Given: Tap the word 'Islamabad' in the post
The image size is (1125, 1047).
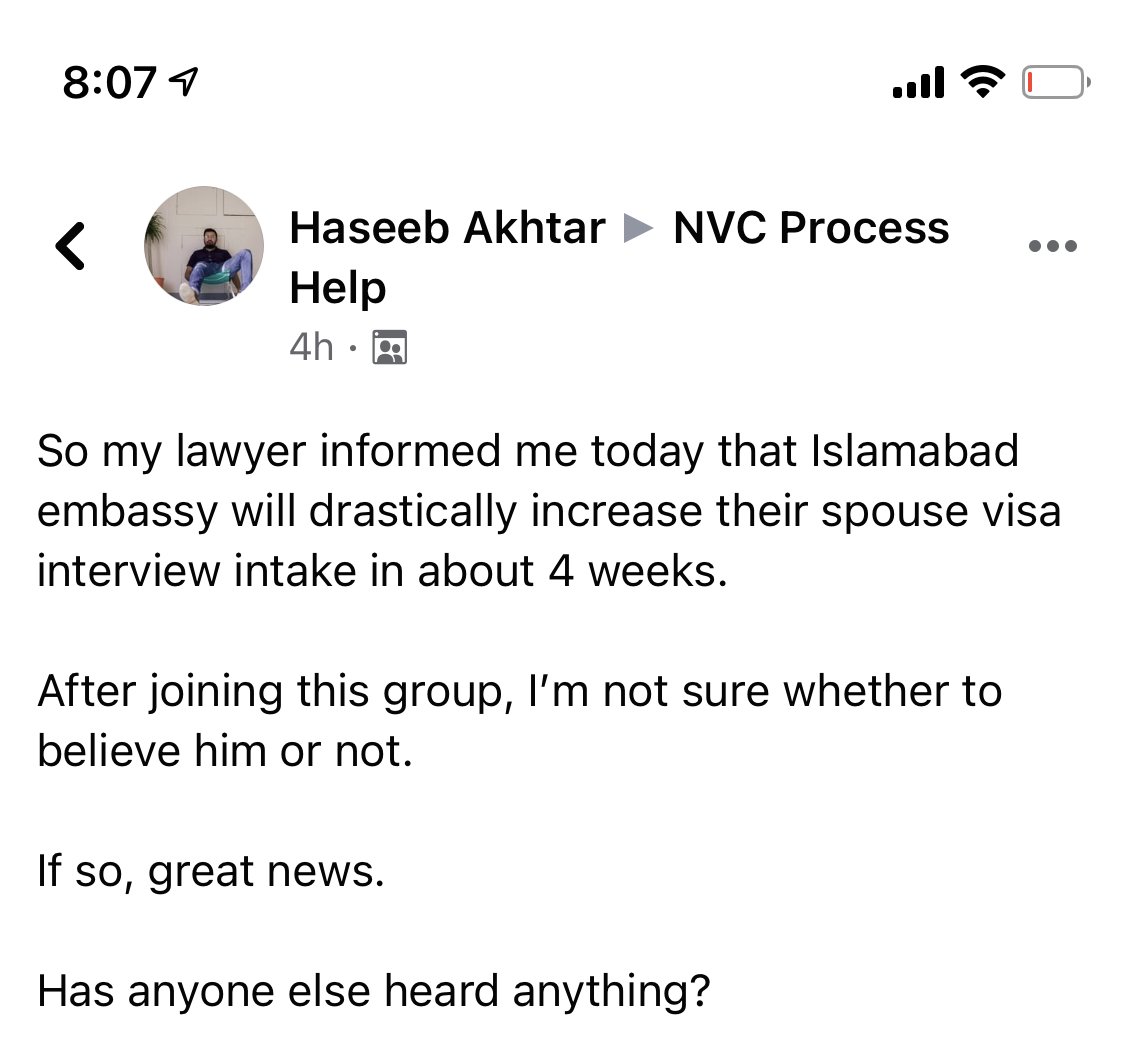Looking at the screenshot, I should pyautogui.click(x=915, y=451).
